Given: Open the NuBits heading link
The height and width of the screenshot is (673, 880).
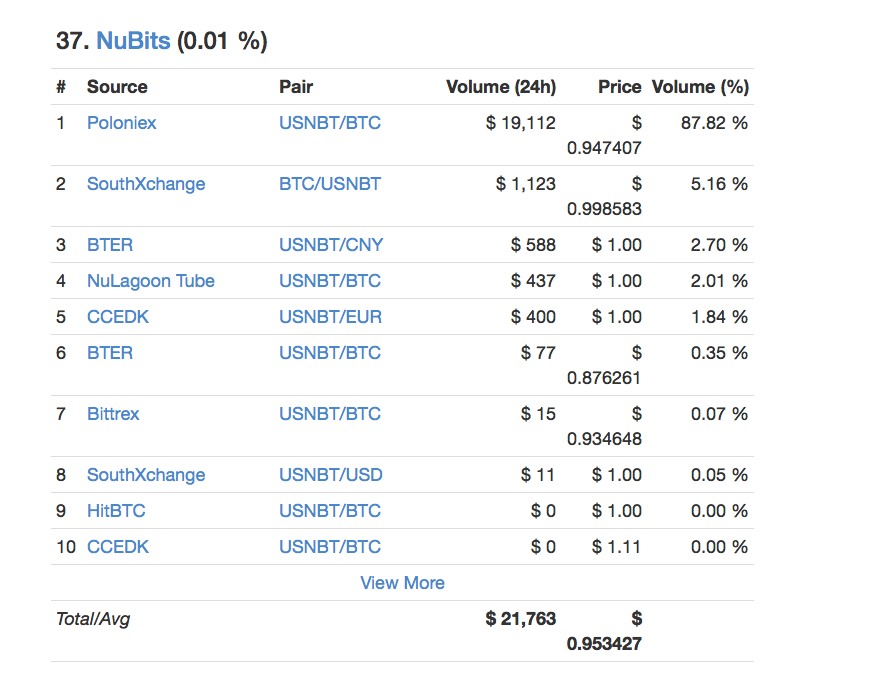Looking at the screenshot, I should click(133, 41).
